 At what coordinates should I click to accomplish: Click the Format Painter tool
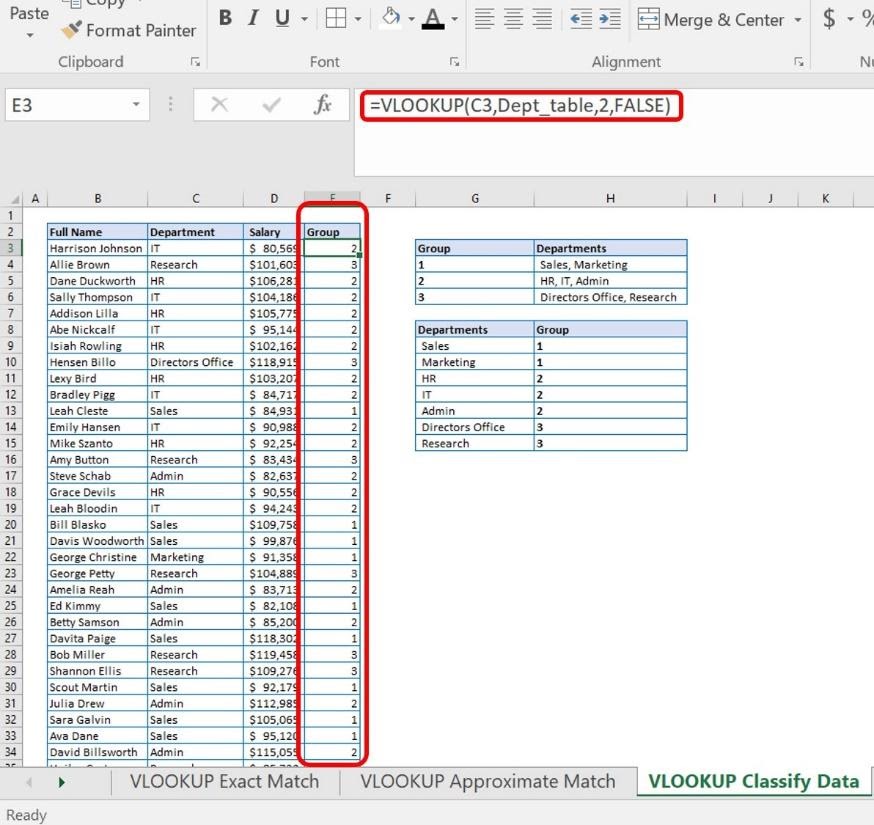(x=127, y=31)
